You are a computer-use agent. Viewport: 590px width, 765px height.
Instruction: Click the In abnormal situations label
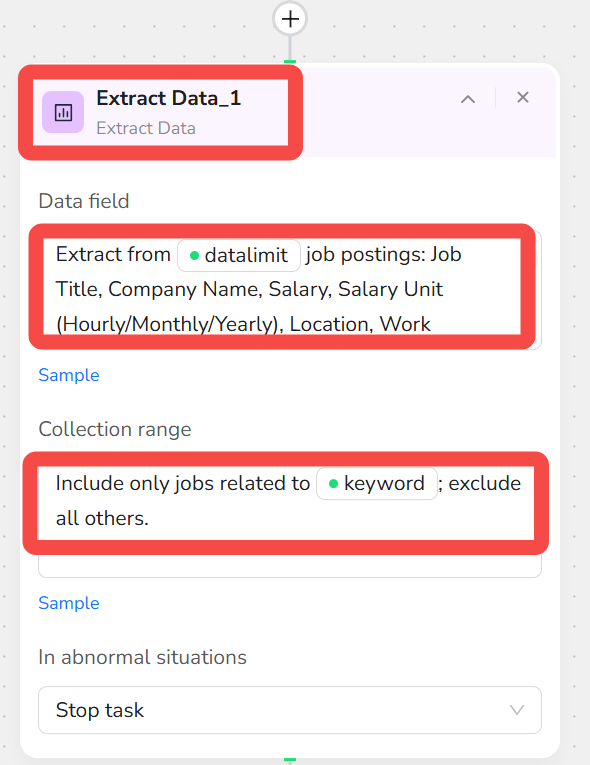point(142,657)
